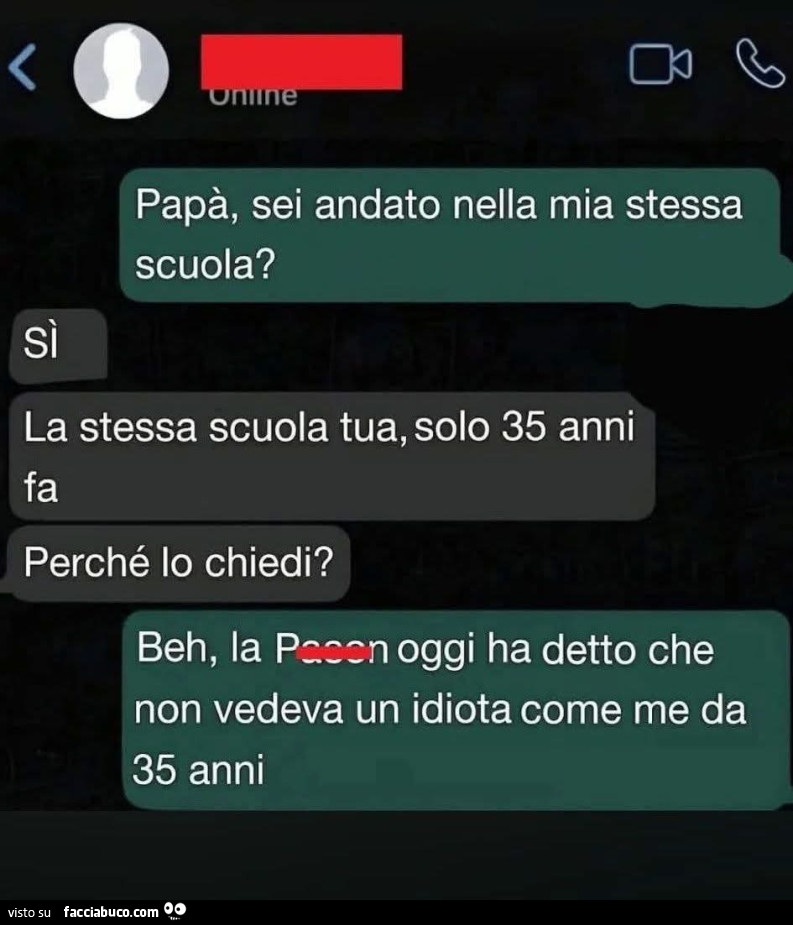793x925 pixels.
Task: Click the googly eyes logo next to facciabuco.com
Action: coord(175,910)
